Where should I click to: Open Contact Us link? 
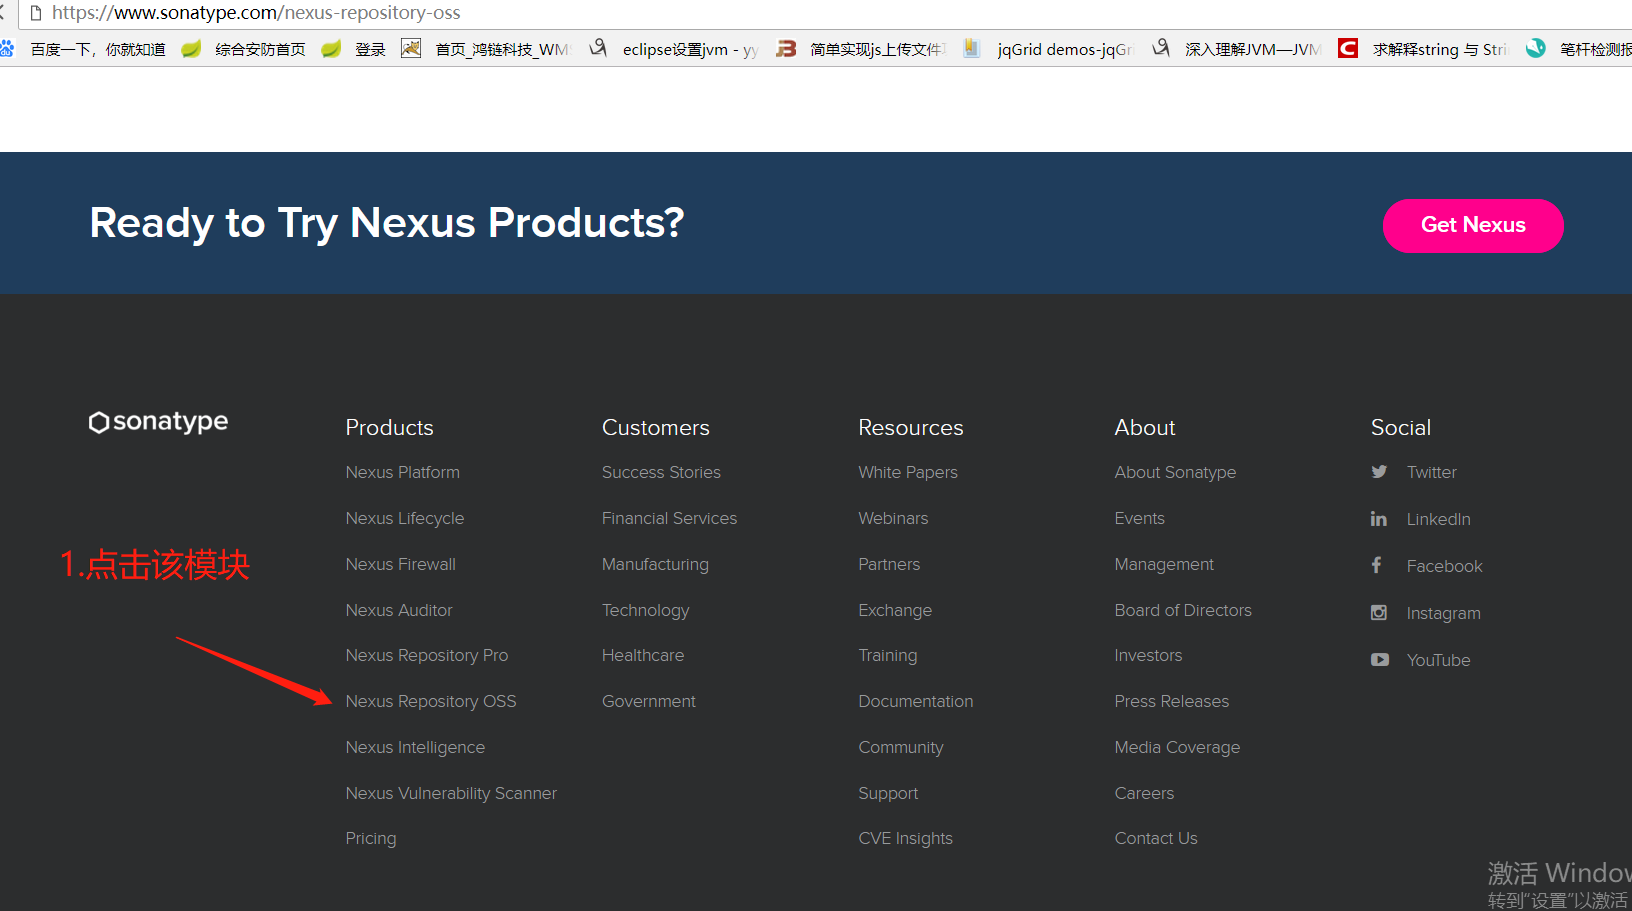pos(1156,838)
